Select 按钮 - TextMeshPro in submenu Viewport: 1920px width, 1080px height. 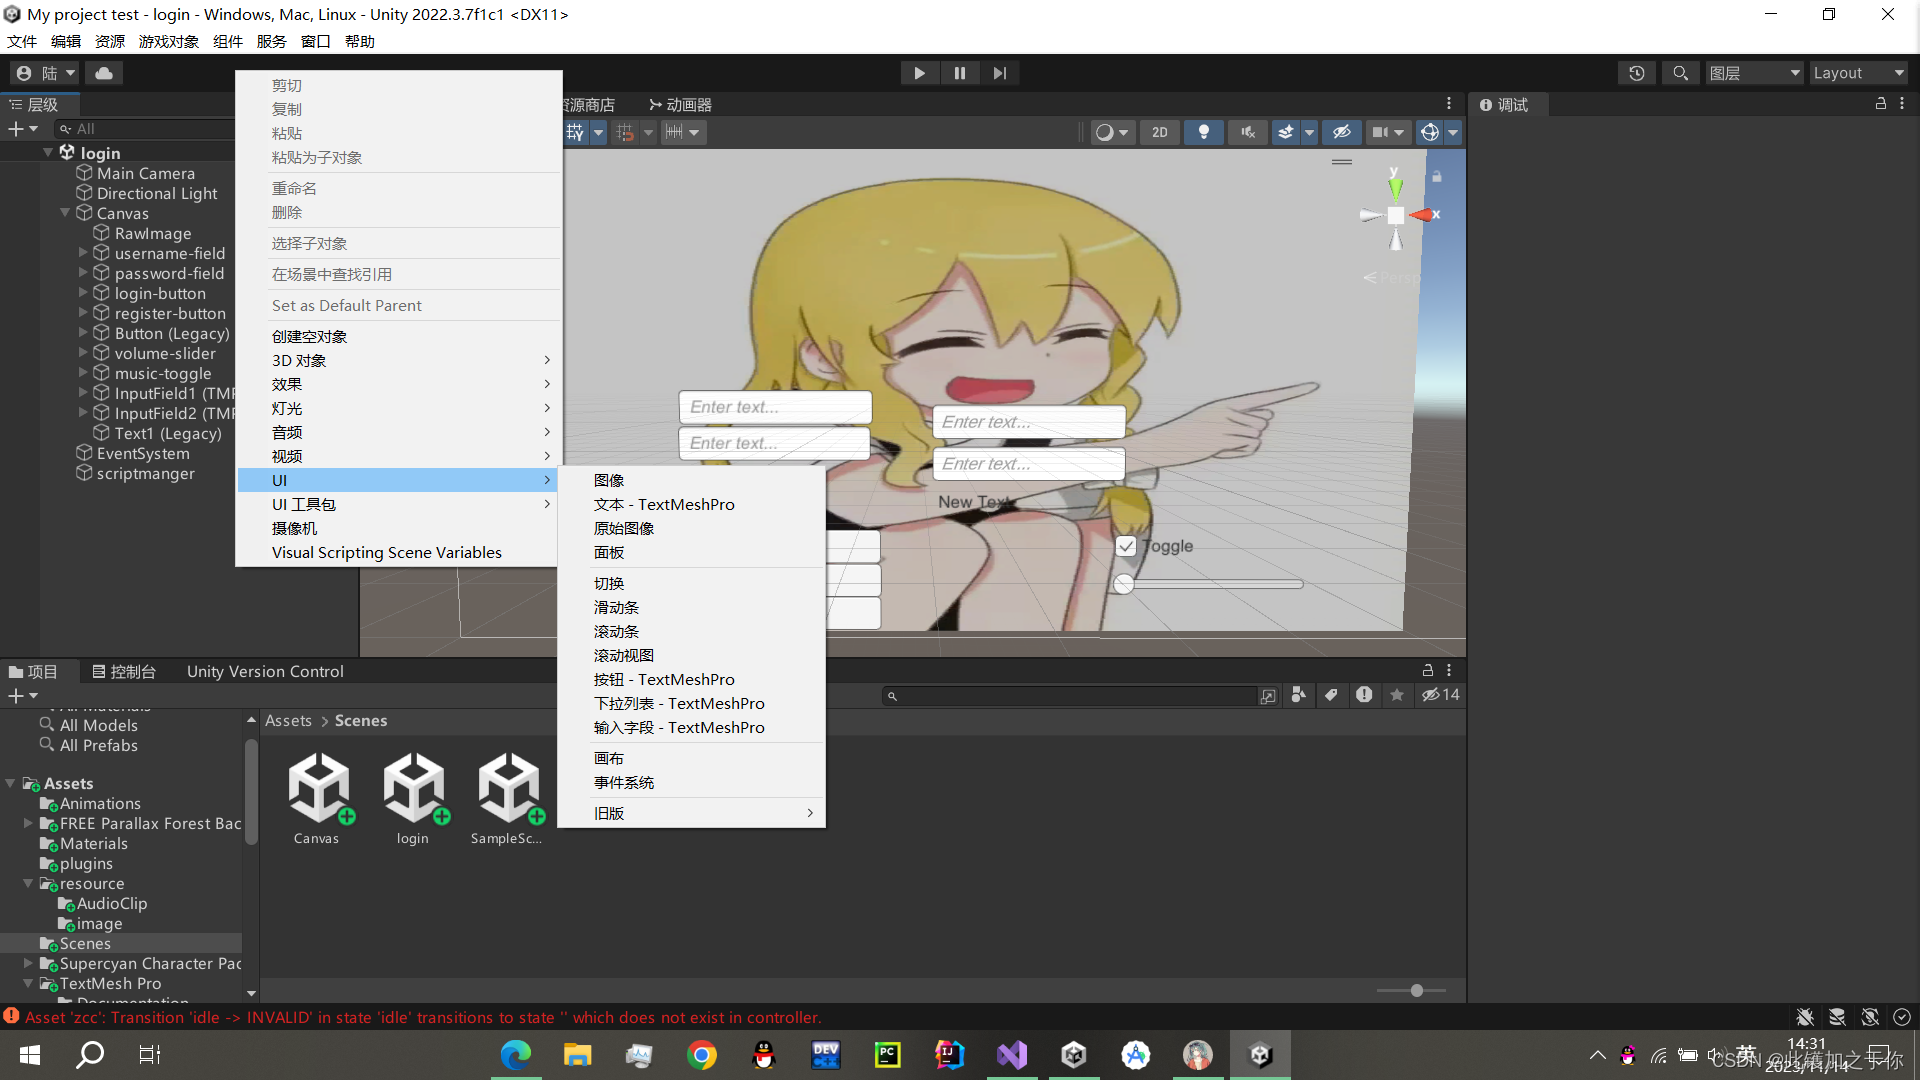point(691,680)
